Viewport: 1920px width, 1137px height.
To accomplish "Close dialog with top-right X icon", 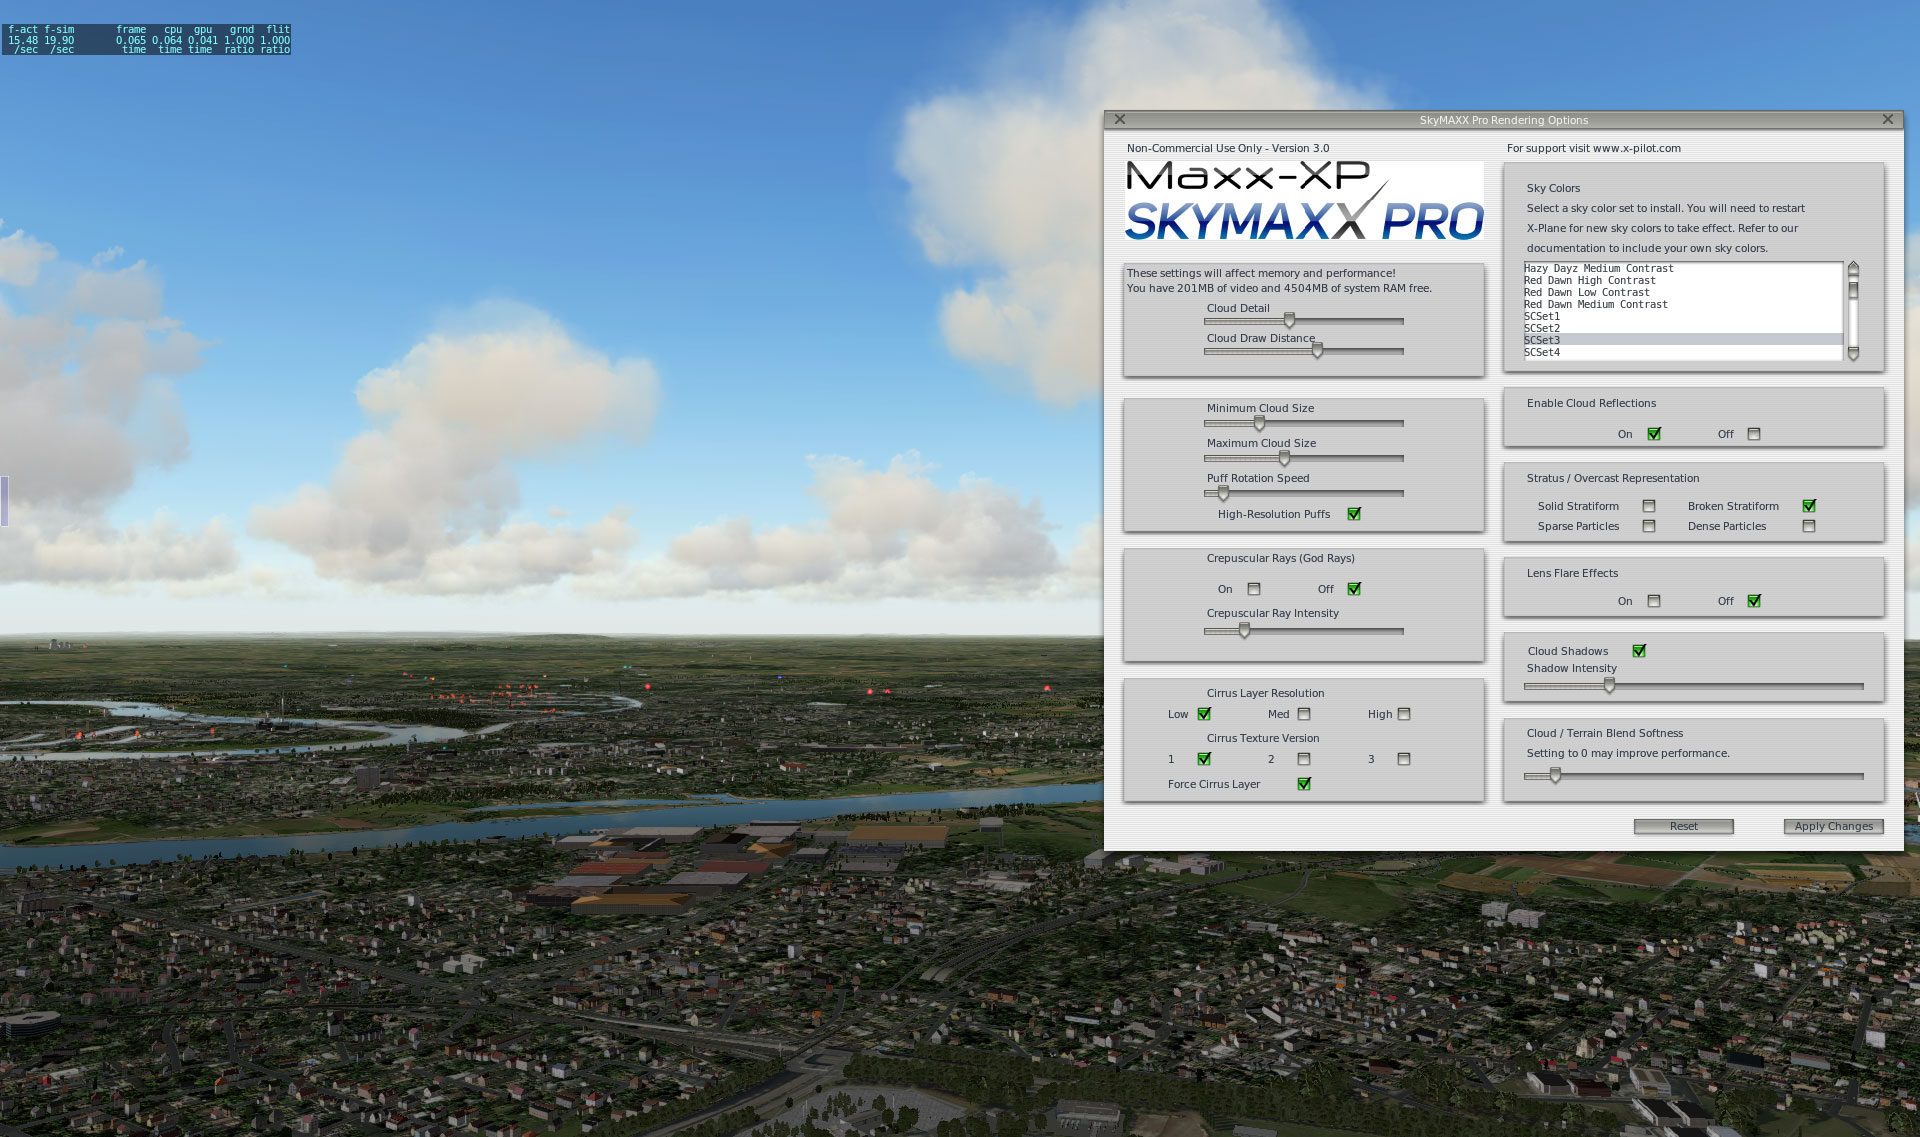I will click(x=1887, y=119).
